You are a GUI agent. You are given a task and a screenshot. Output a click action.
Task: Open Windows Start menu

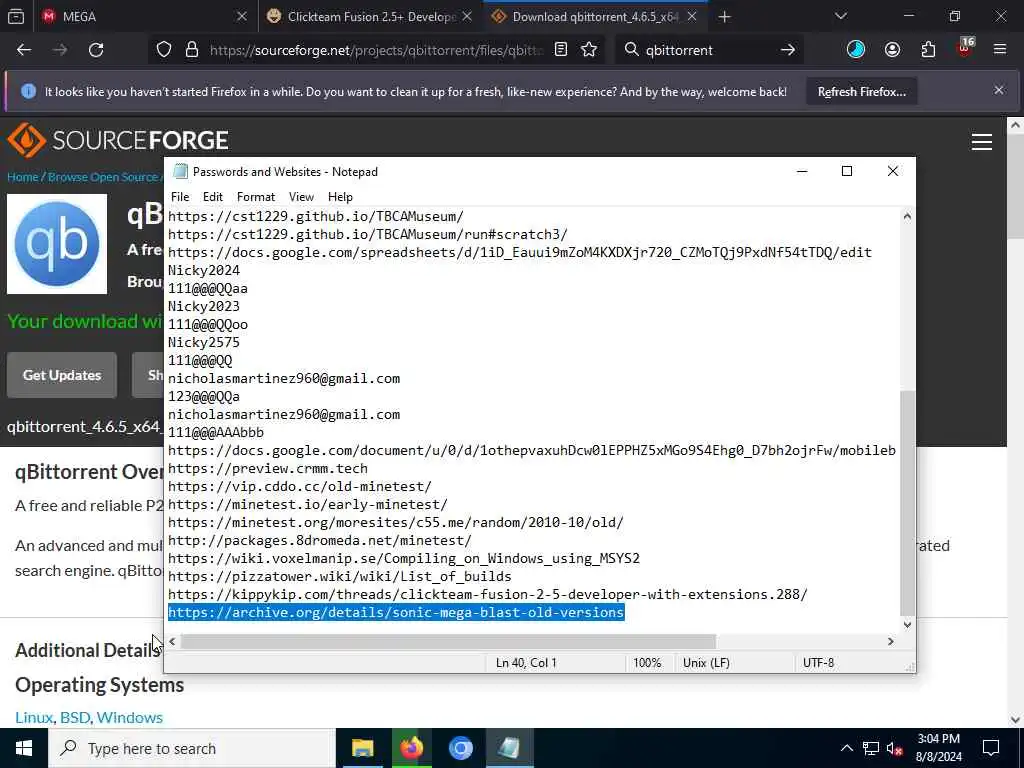(x=24, y=748)
